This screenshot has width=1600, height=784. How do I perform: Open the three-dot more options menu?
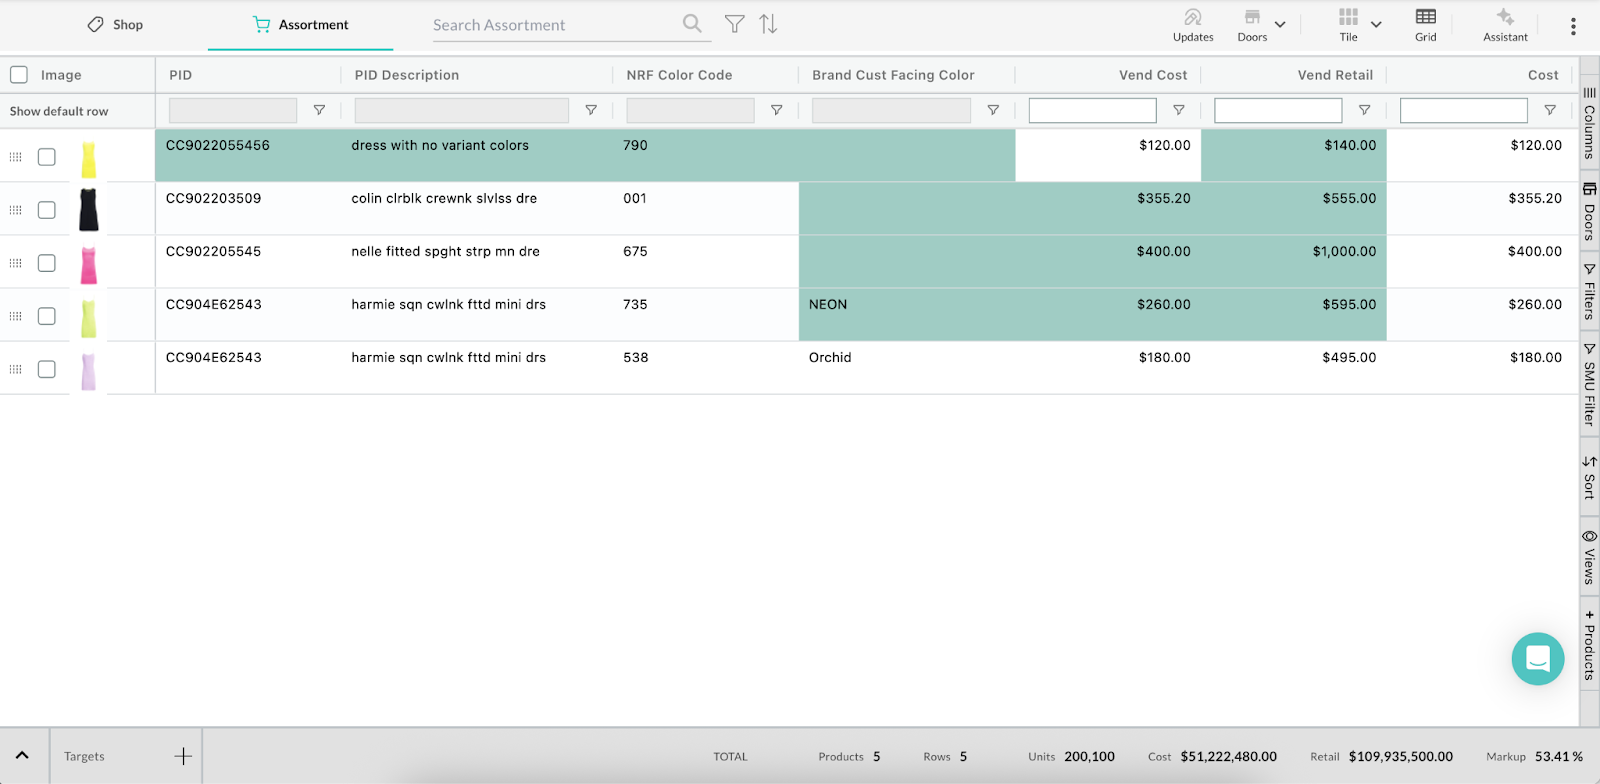1573,27
